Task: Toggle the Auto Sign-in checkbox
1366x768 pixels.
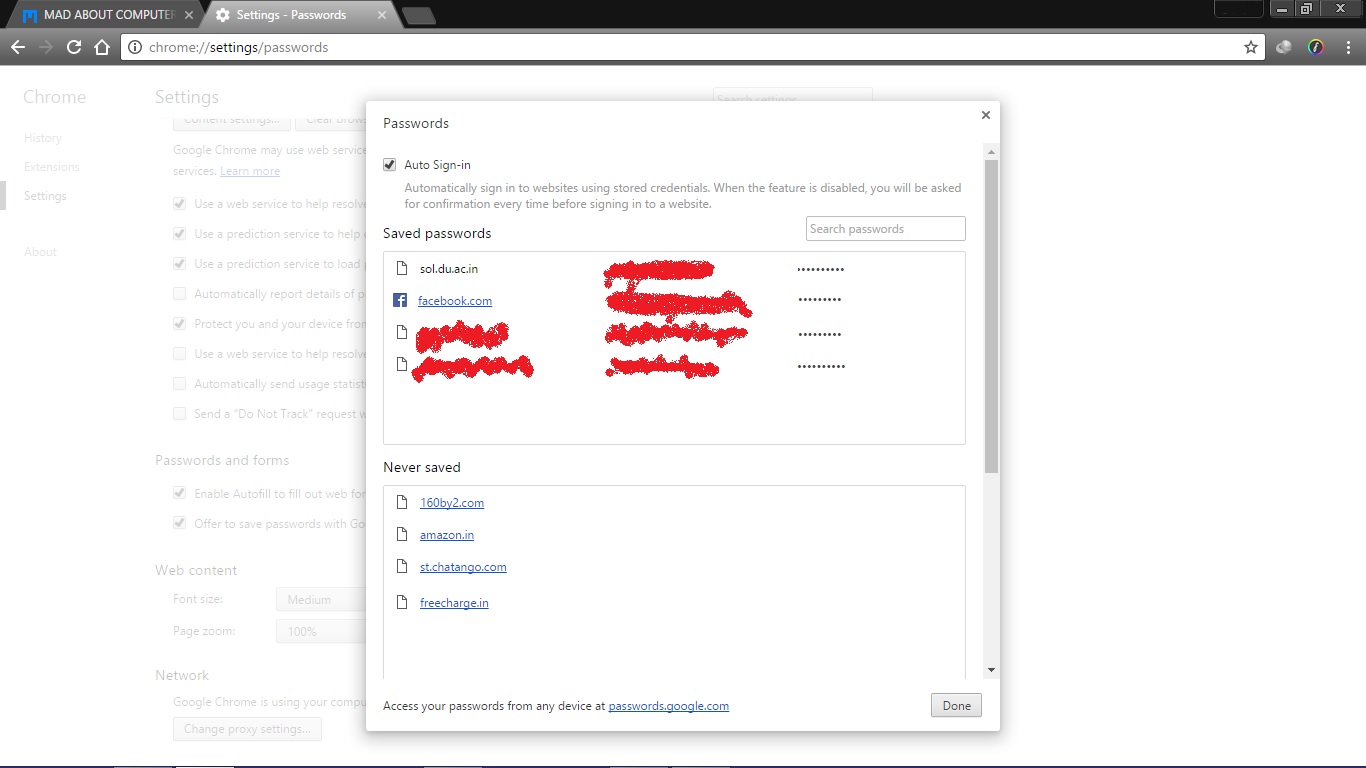Action: pyautogui.click(x=390, y=165)
